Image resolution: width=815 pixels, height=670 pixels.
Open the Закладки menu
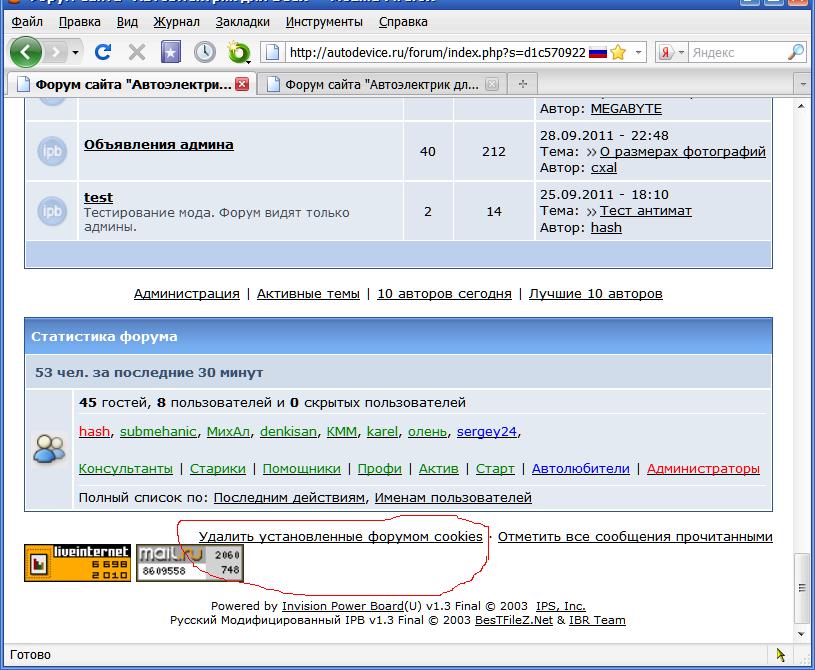point(242,22)
